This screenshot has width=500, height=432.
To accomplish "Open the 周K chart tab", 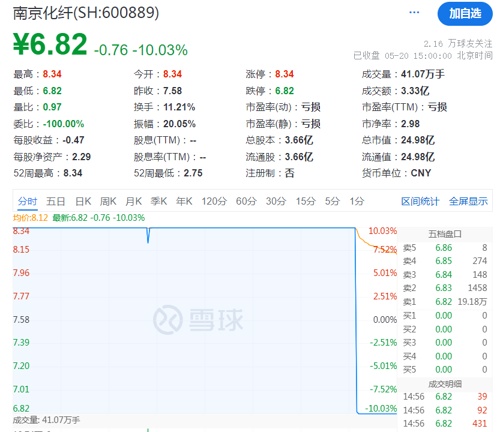I will pyautogui.click(x=108, y=201).
